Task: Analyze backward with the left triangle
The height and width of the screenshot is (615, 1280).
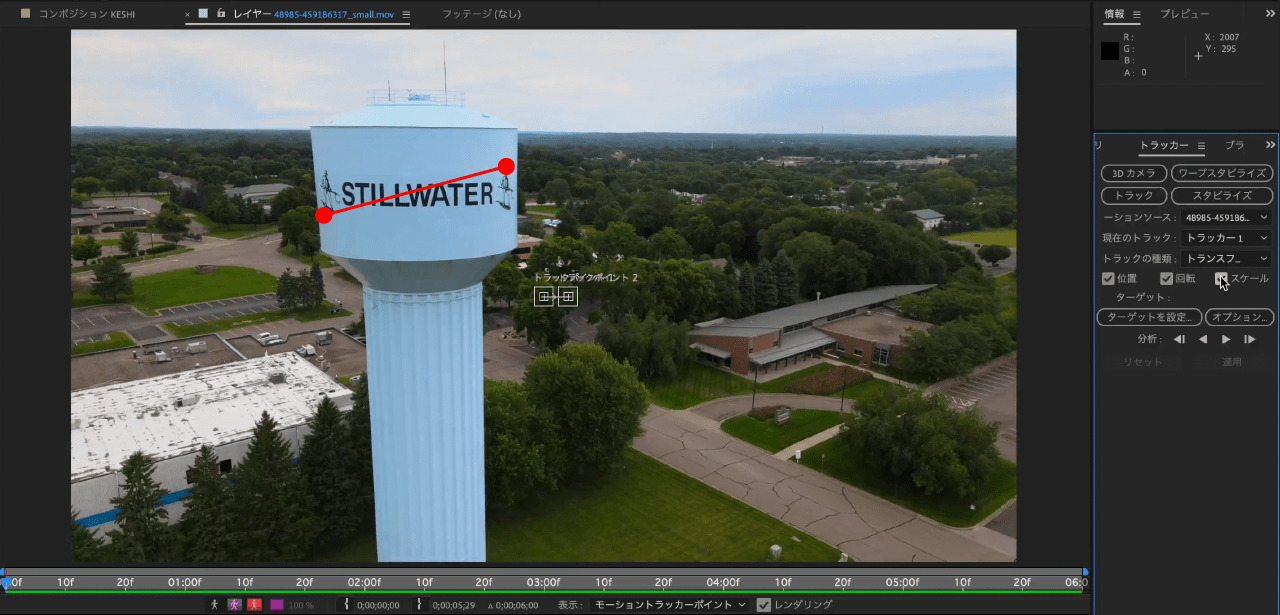Action: coord(1203,339)
